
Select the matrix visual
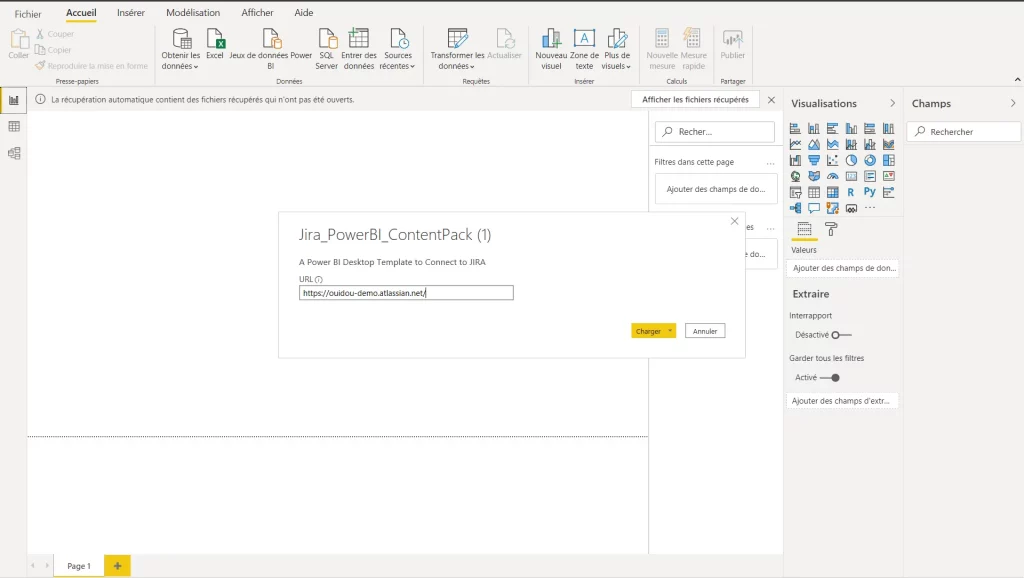click(833, 192)
